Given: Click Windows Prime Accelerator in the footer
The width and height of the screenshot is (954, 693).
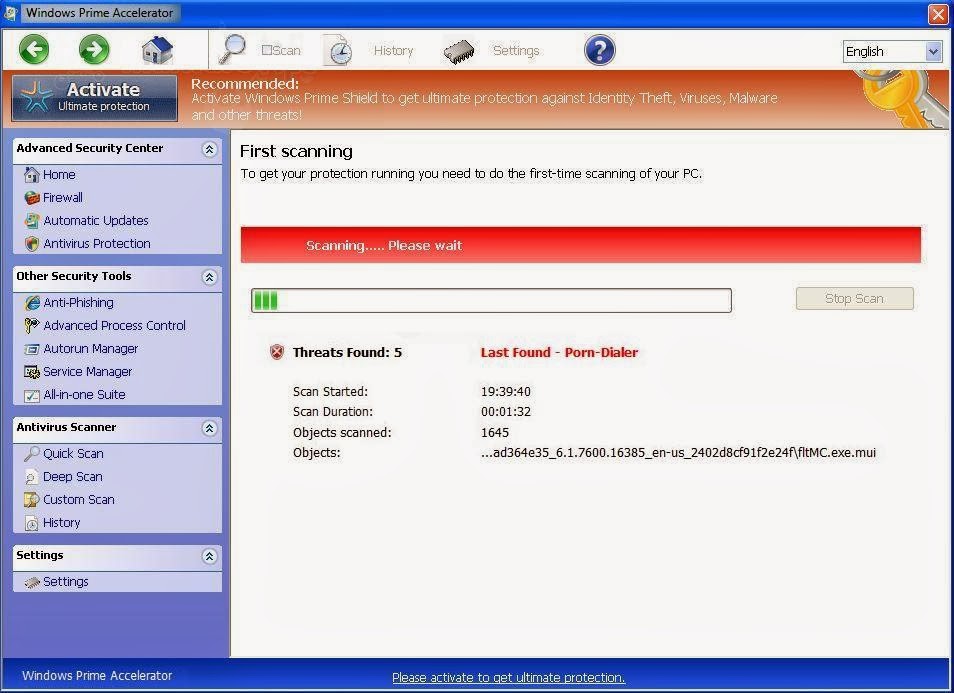Looking at the screenshot, I should click(97, 675).
